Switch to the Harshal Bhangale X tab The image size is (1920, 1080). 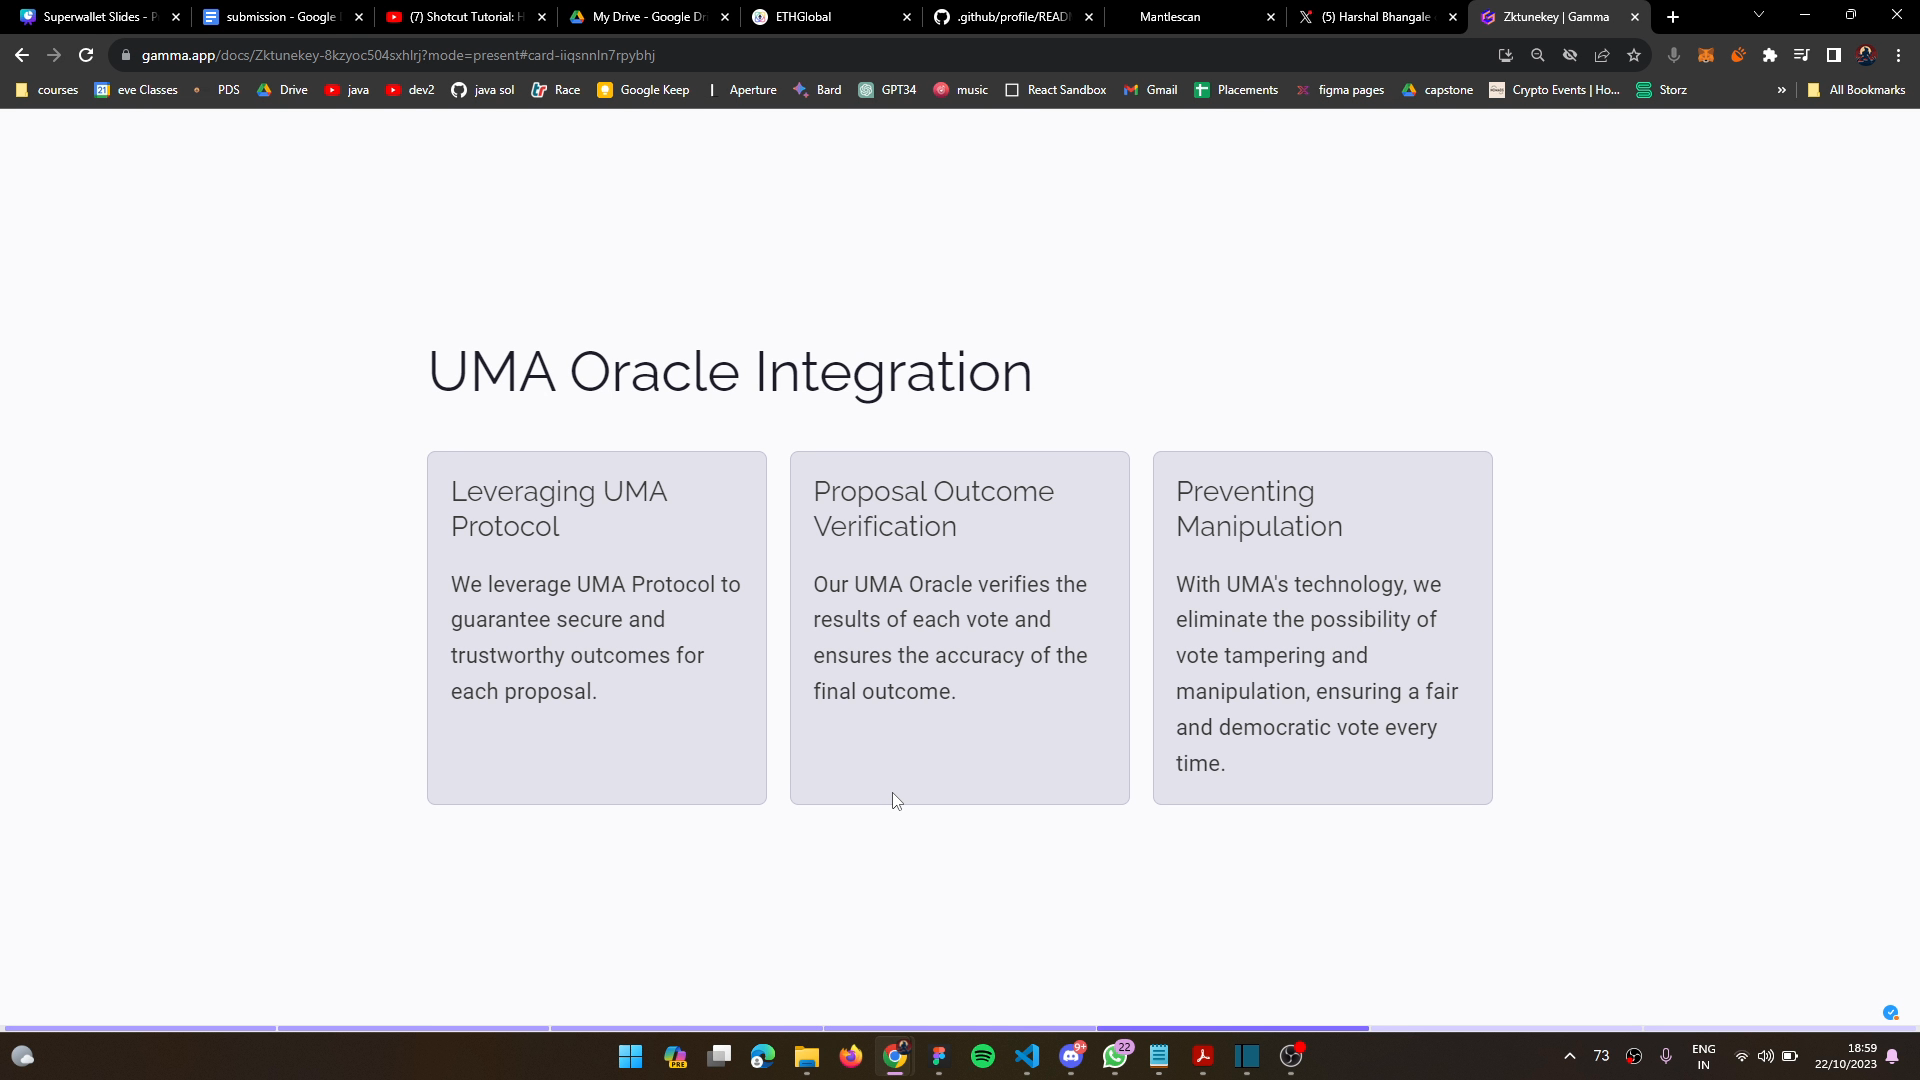[1376, 17]
